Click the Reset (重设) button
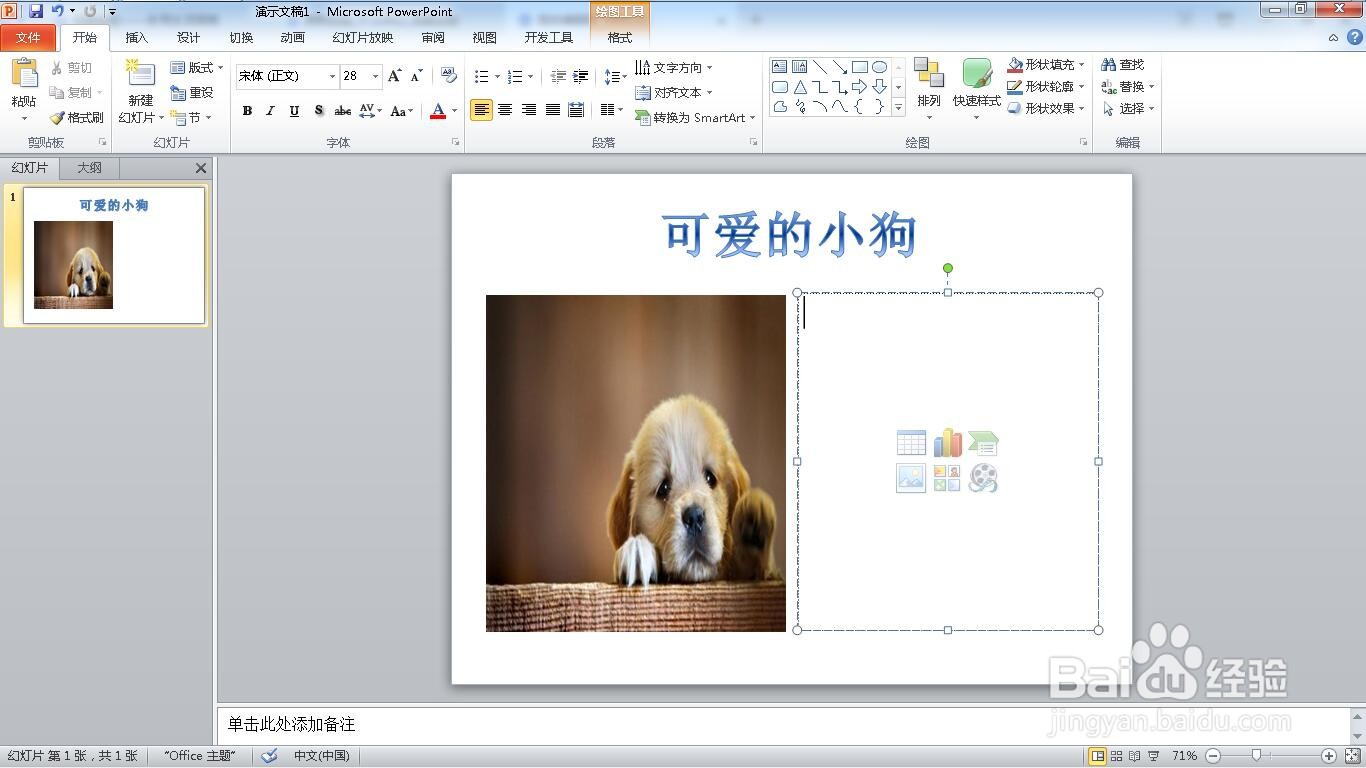Screen dimensions: 1366x768 [192, 93]
